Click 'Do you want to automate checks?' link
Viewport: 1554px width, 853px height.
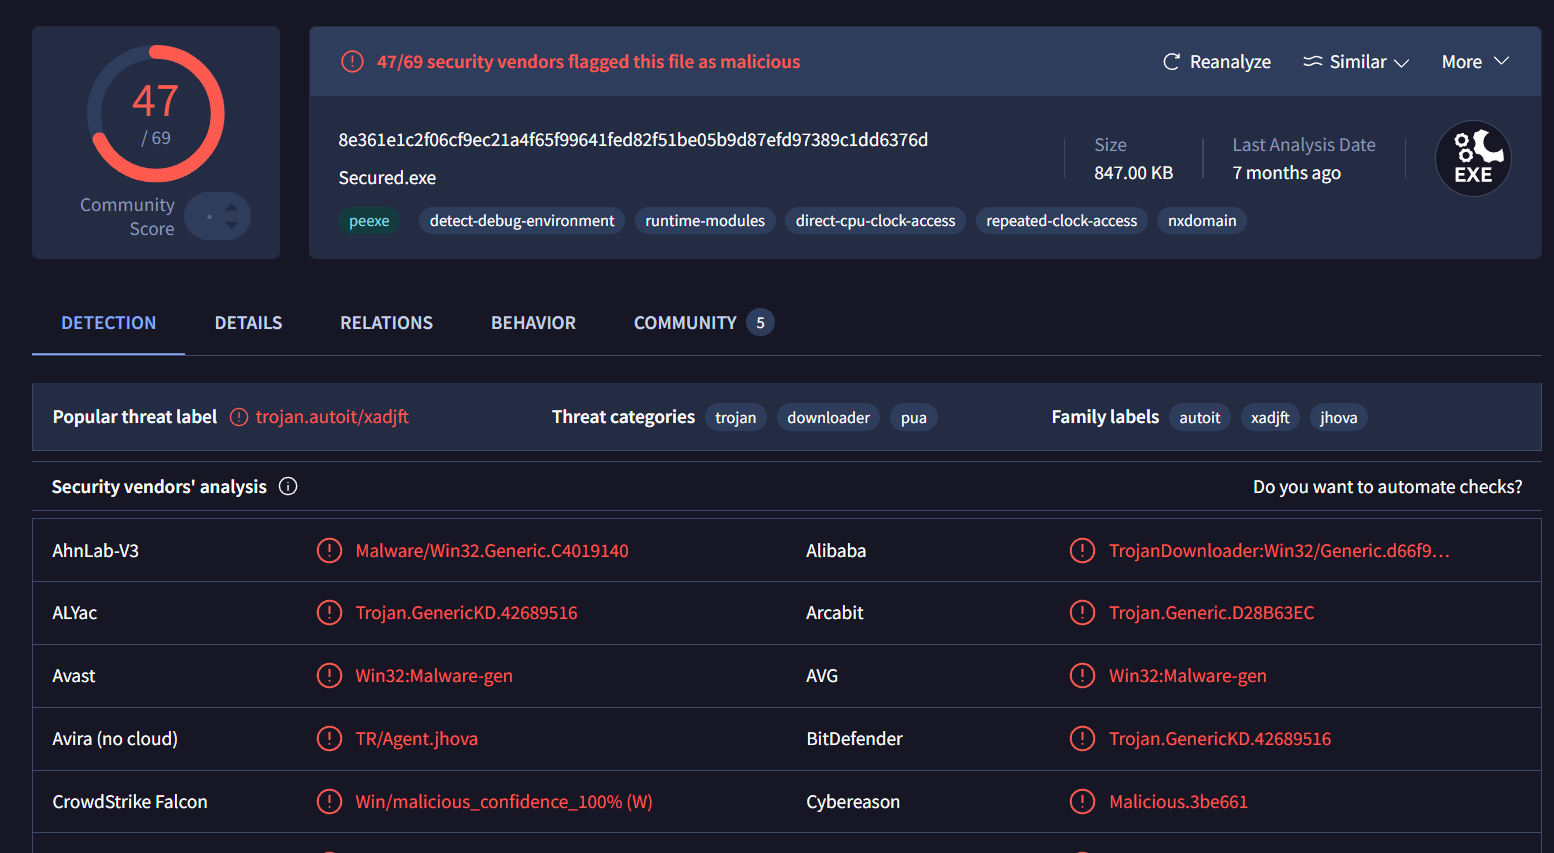click(x=1387, y=487)
